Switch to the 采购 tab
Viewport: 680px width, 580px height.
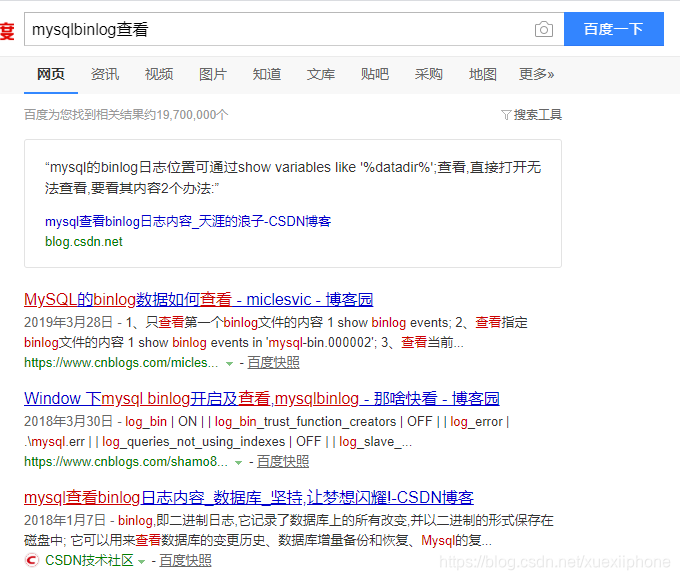(x=428, y=74)
